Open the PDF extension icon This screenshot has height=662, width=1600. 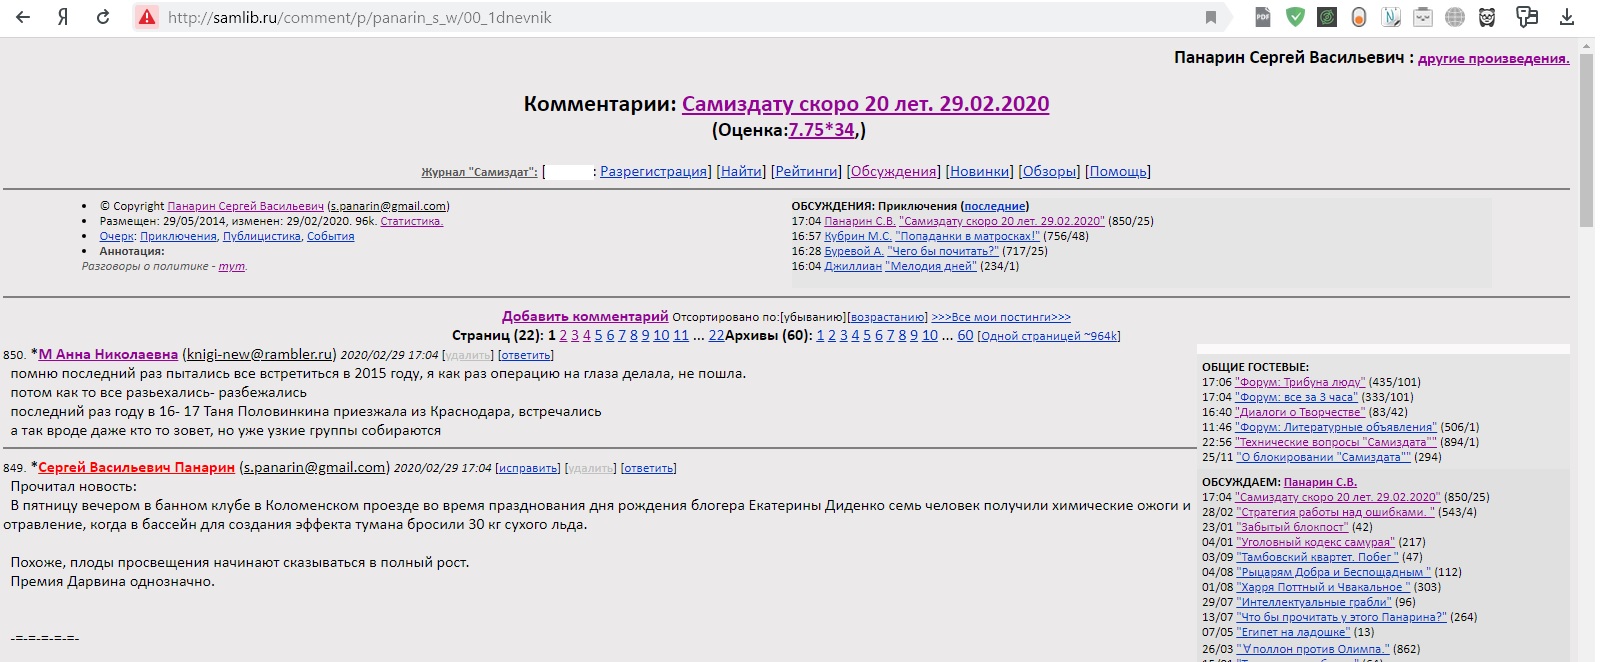1263,17
